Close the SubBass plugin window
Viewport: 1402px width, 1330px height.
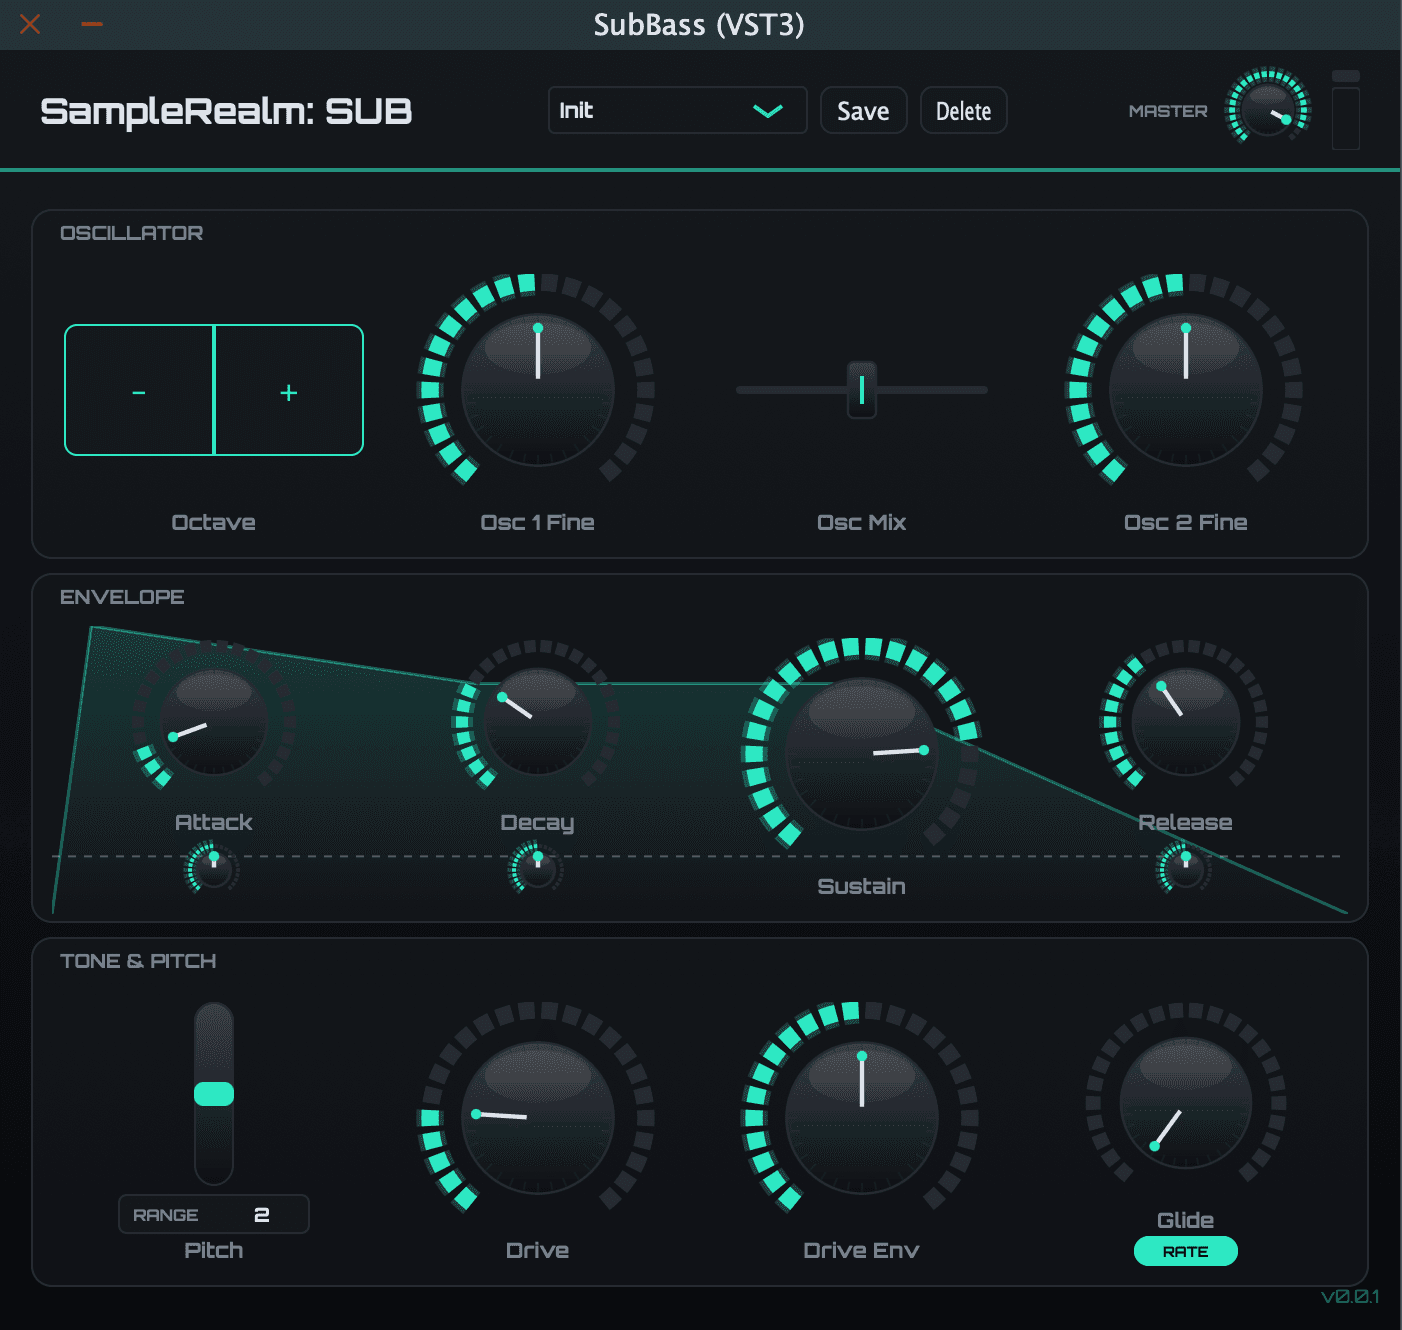(30, 23)
